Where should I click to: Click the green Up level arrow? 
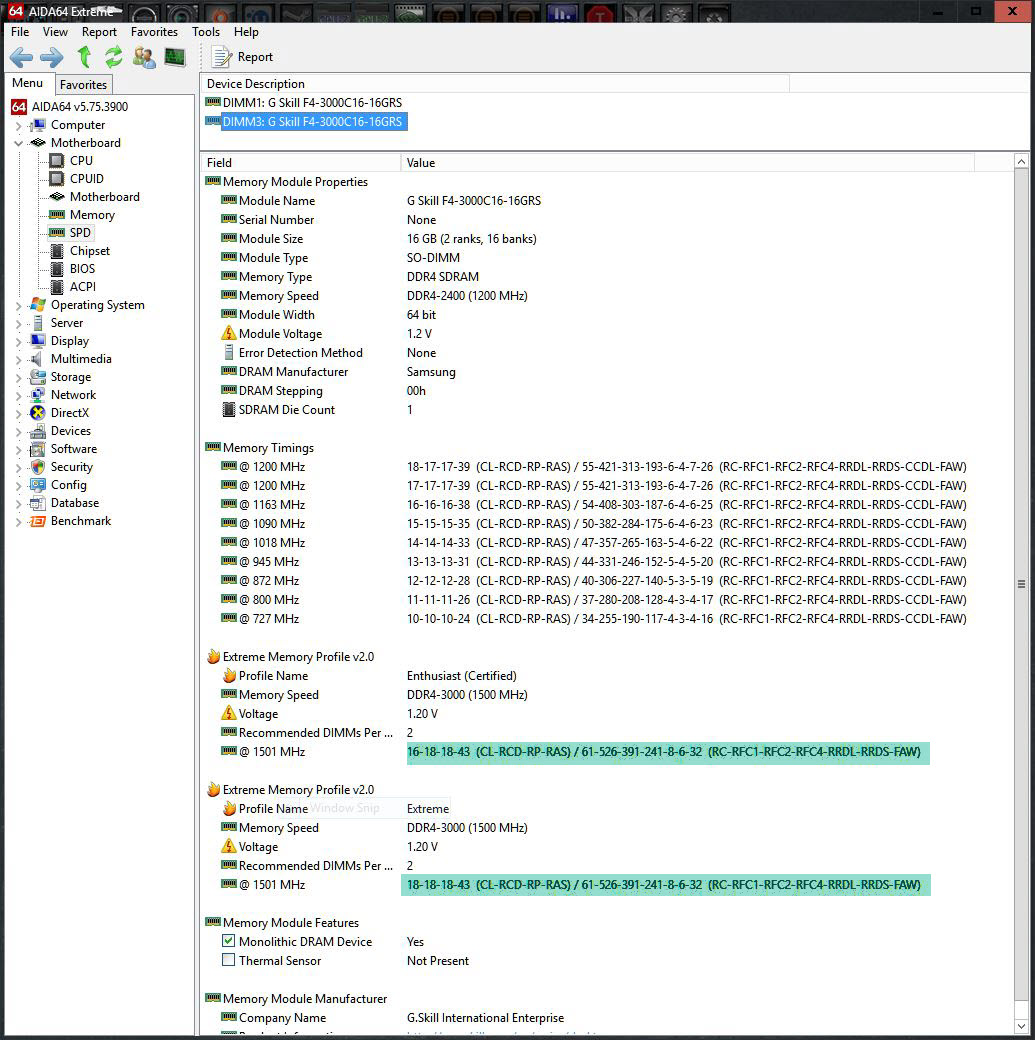pos(84,57)
